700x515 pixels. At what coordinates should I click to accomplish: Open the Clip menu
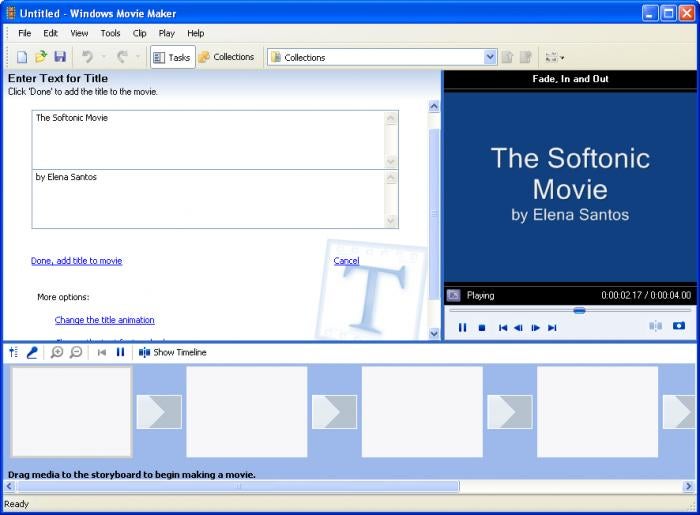(x=140, y=33)
